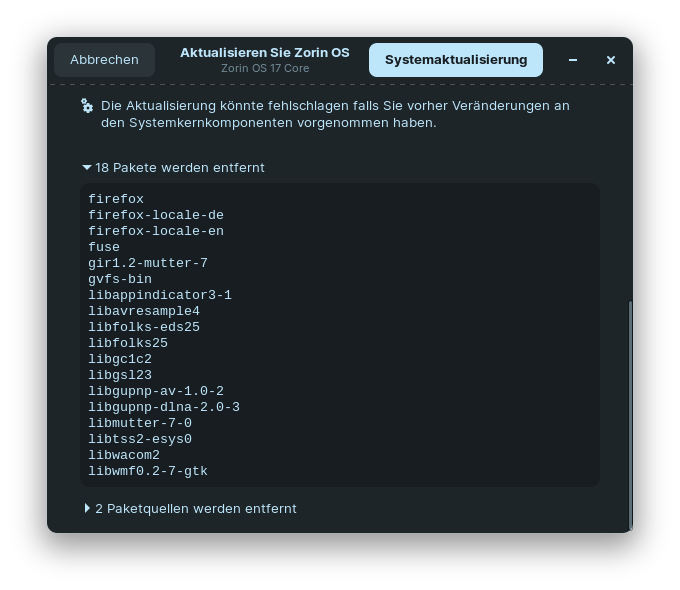Screen dimensions: 680x590
Task: Select the firefox package line
Action: click(116, 199)
